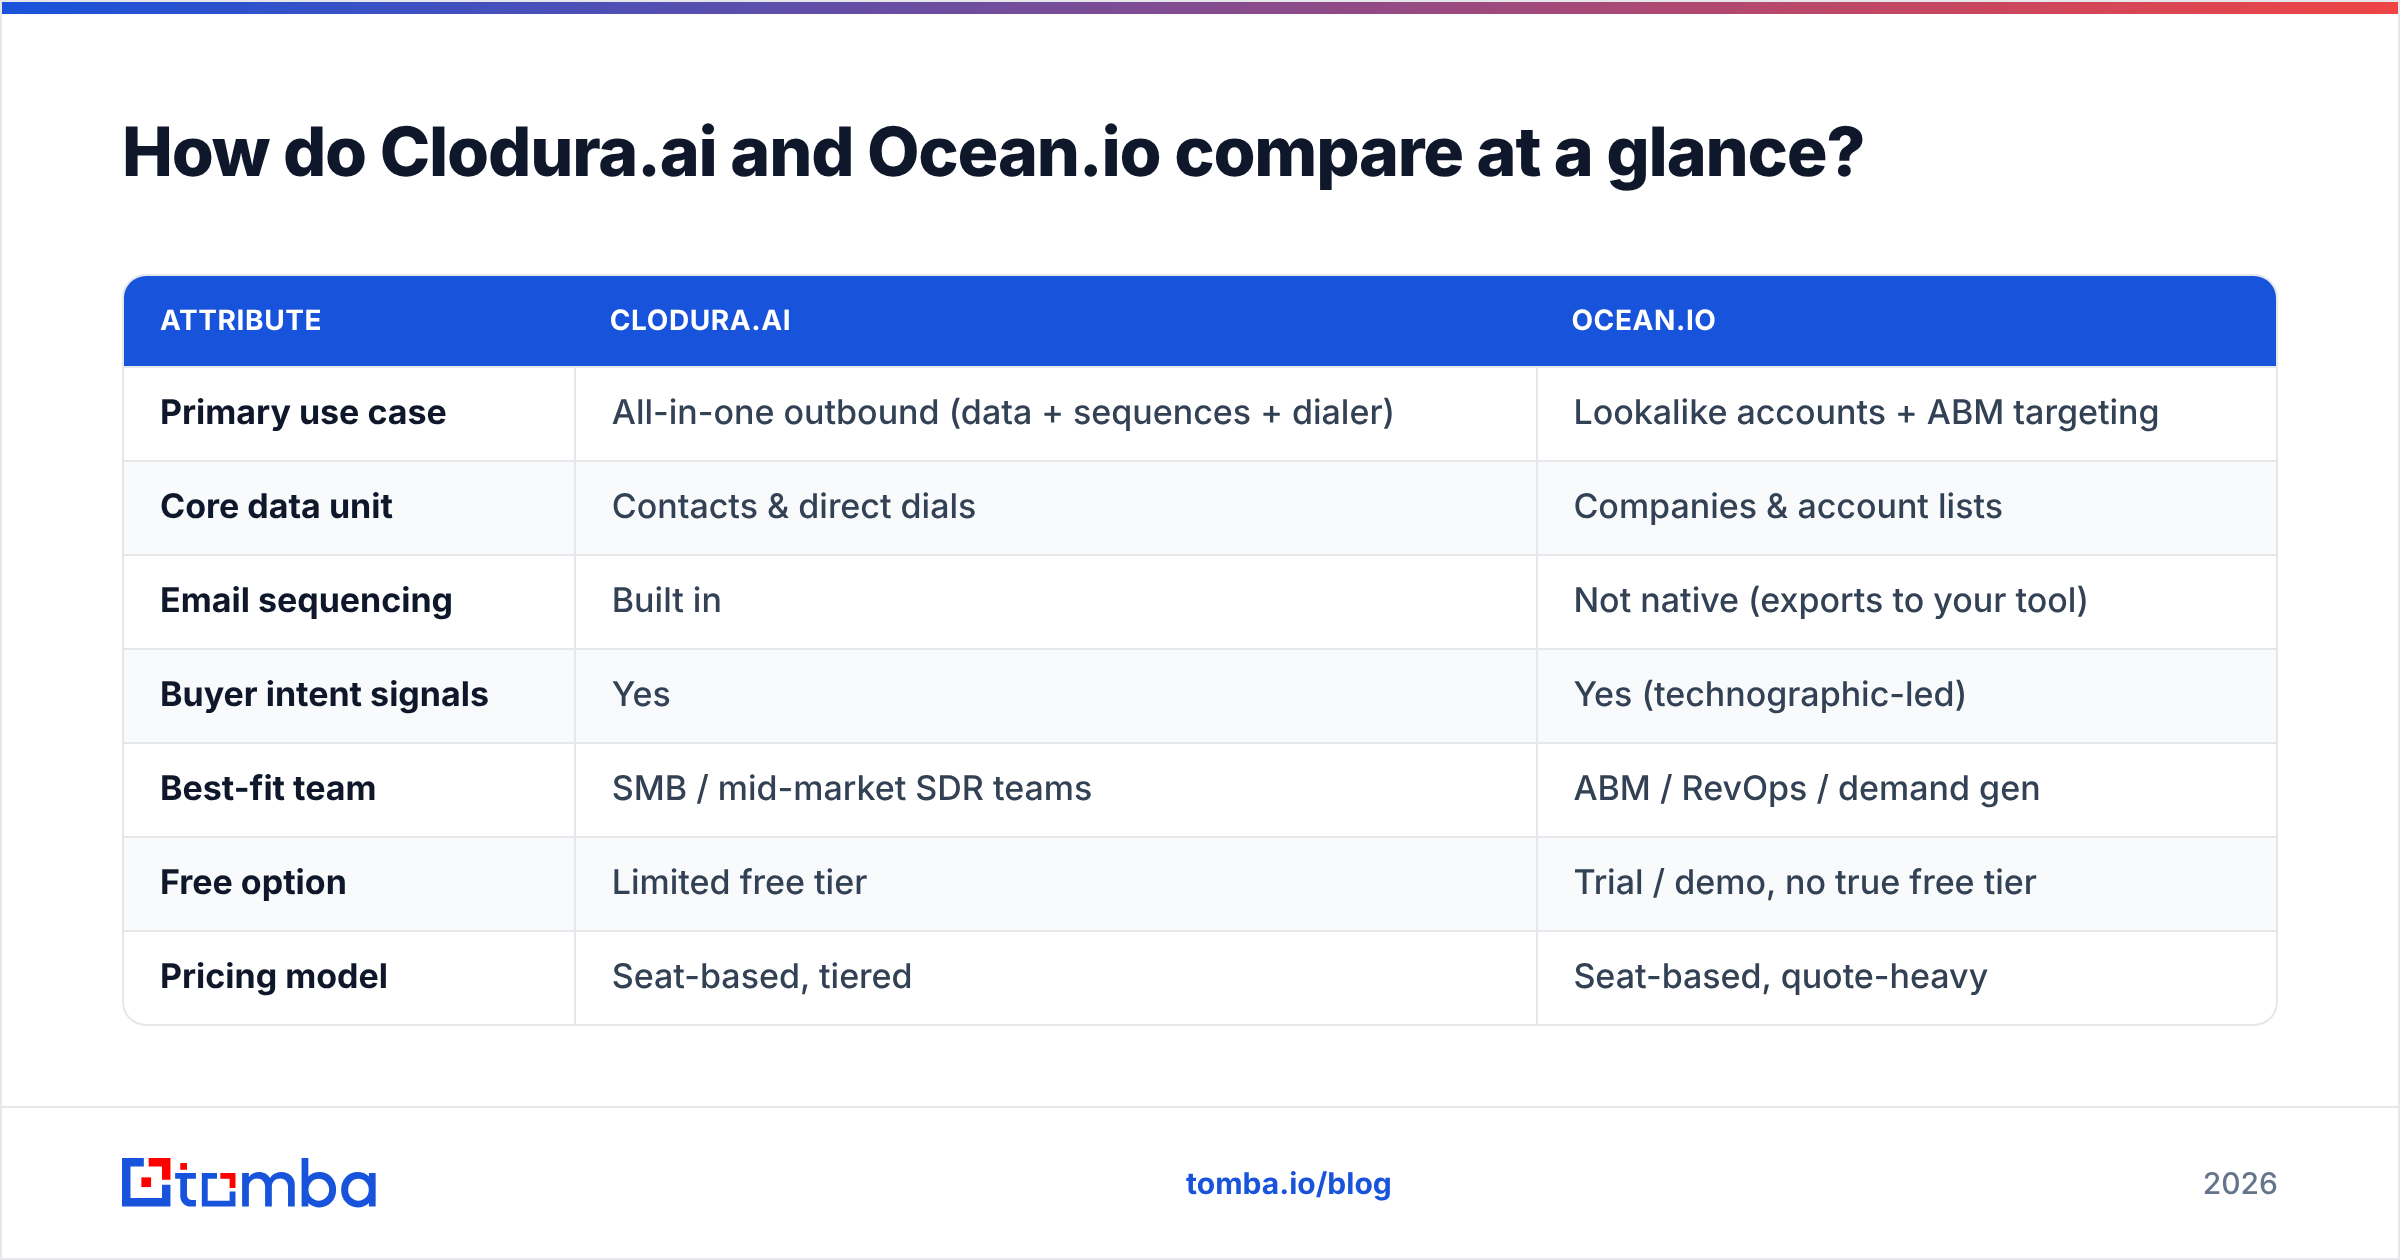Click the Tomba logo

[249, 1183]
